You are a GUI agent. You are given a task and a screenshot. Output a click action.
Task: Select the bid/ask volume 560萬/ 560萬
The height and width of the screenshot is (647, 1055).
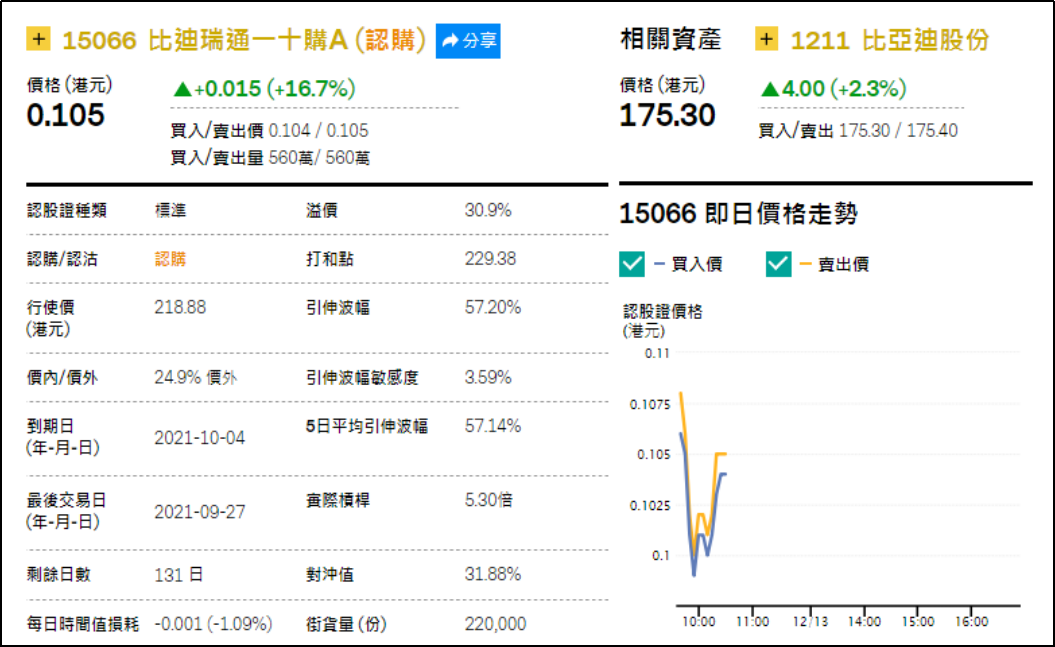click(319, 158)
